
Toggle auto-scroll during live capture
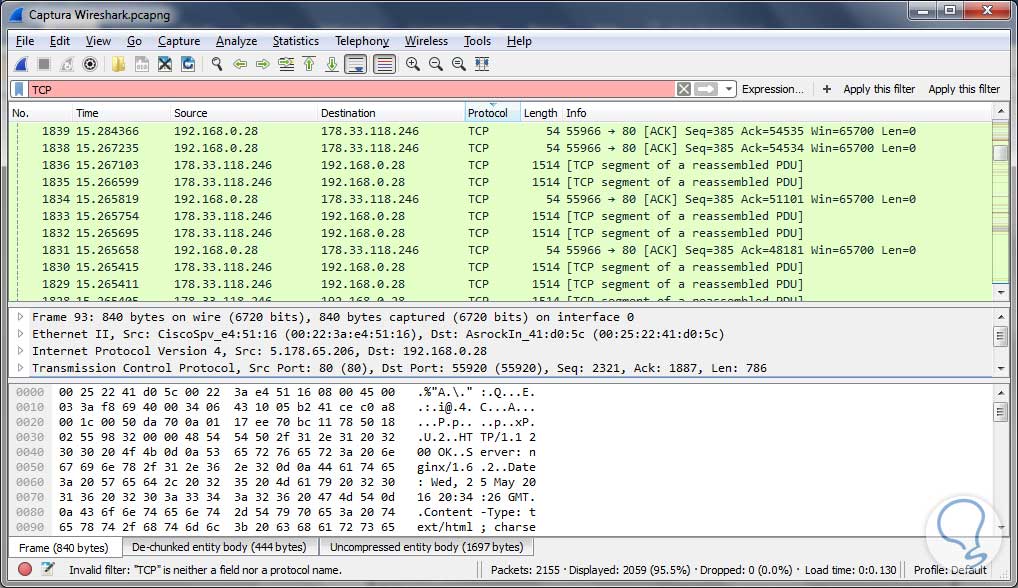tap(356, 64)
